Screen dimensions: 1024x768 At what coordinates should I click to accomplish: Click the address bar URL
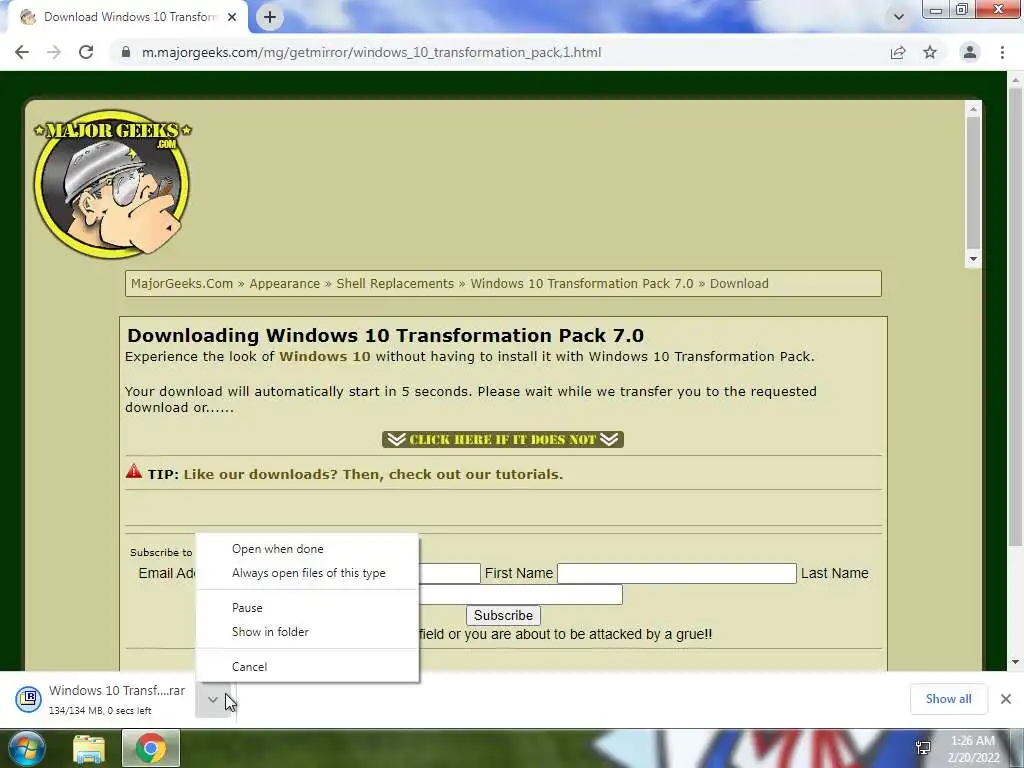[x=372, y=52]
